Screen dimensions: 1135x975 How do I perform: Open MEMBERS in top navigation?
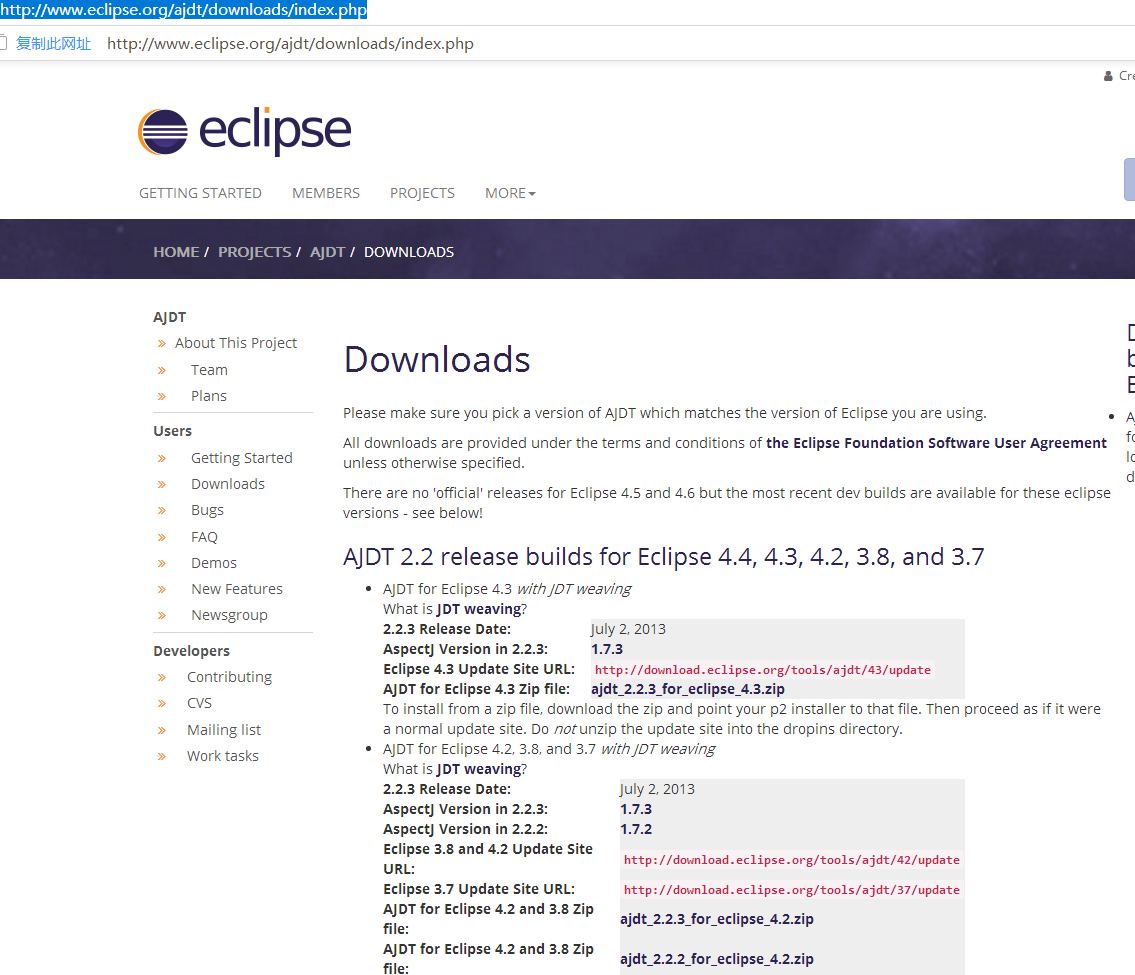326,193
